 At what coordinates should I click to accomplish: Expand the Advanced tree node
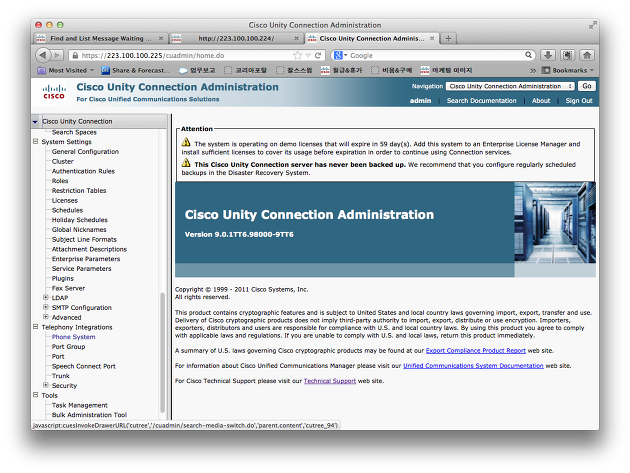[x=46, y=317]
